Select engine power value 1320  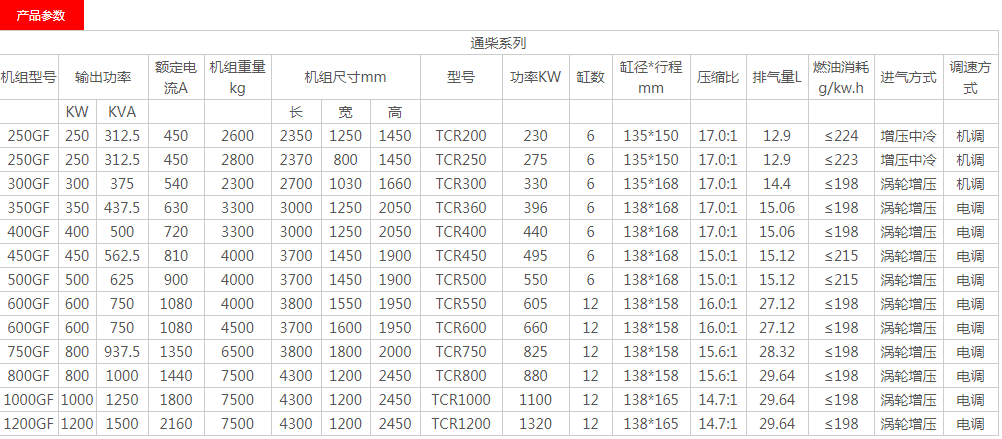click(536, 424)
